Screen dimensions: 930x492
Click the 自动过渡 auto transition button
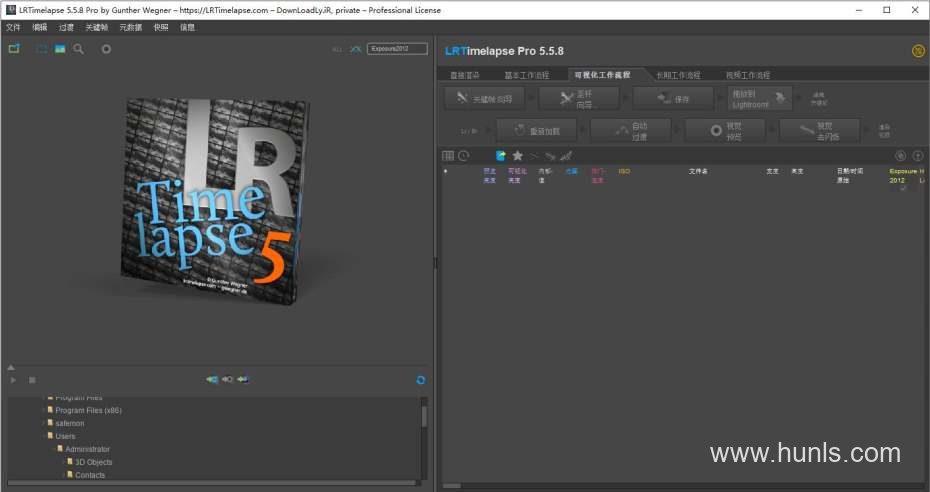click(630, 130)
